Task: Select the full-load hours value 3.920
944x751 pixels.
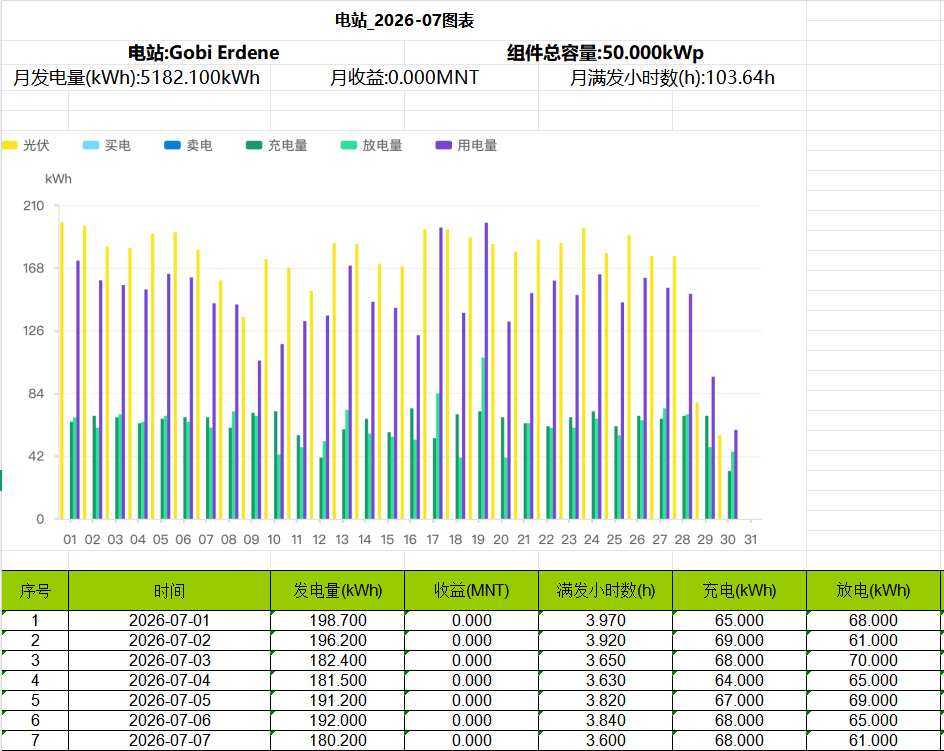Action: [606, 640]
